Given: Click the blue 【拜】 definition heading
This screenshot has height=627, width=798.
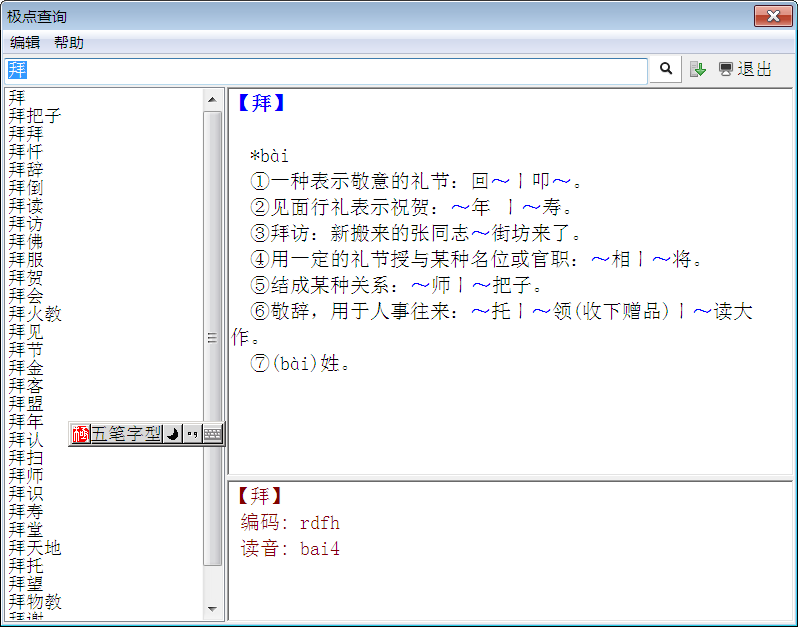Looking at the screenshot, I should click(262, 103).
